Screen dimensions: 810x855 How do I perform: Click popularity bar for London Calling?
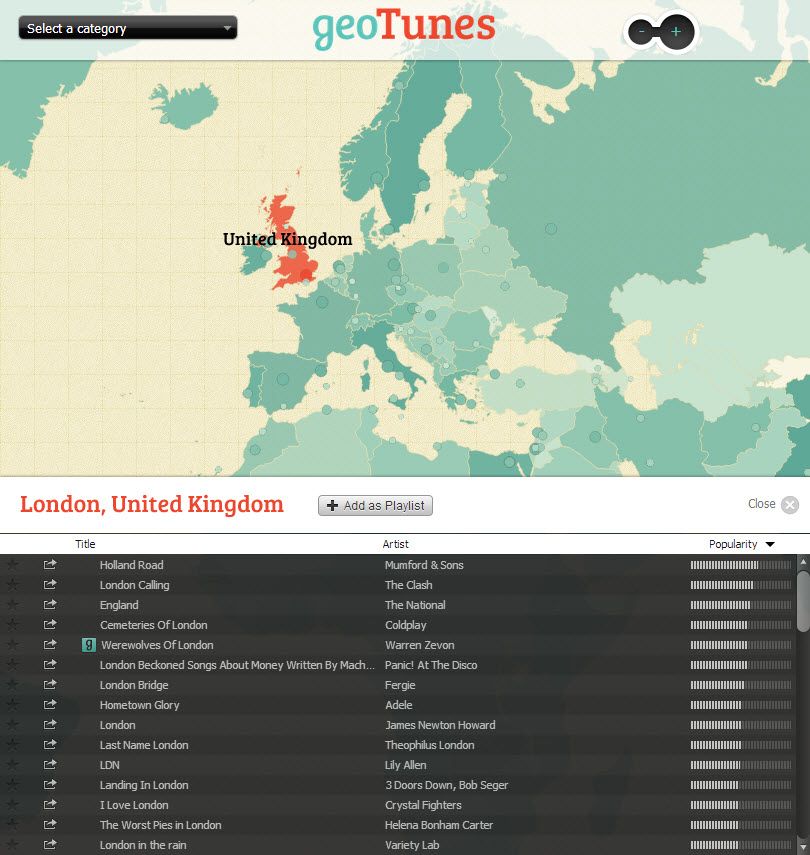click(740, 585)
